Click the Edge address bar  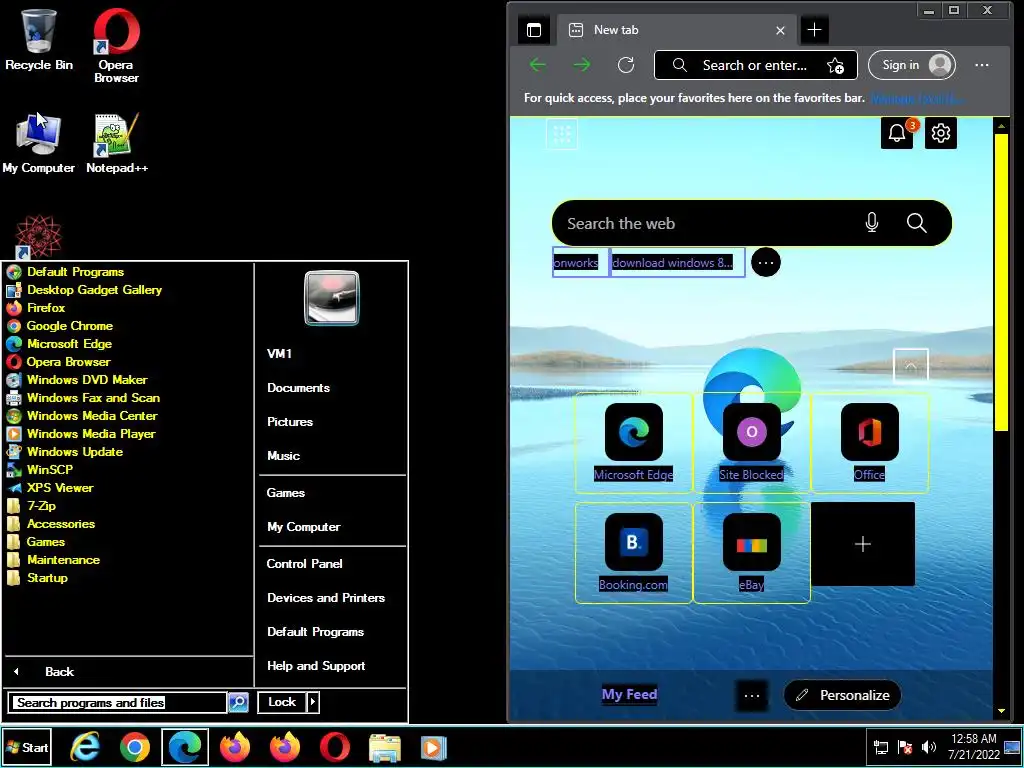(x=756, y=65)
